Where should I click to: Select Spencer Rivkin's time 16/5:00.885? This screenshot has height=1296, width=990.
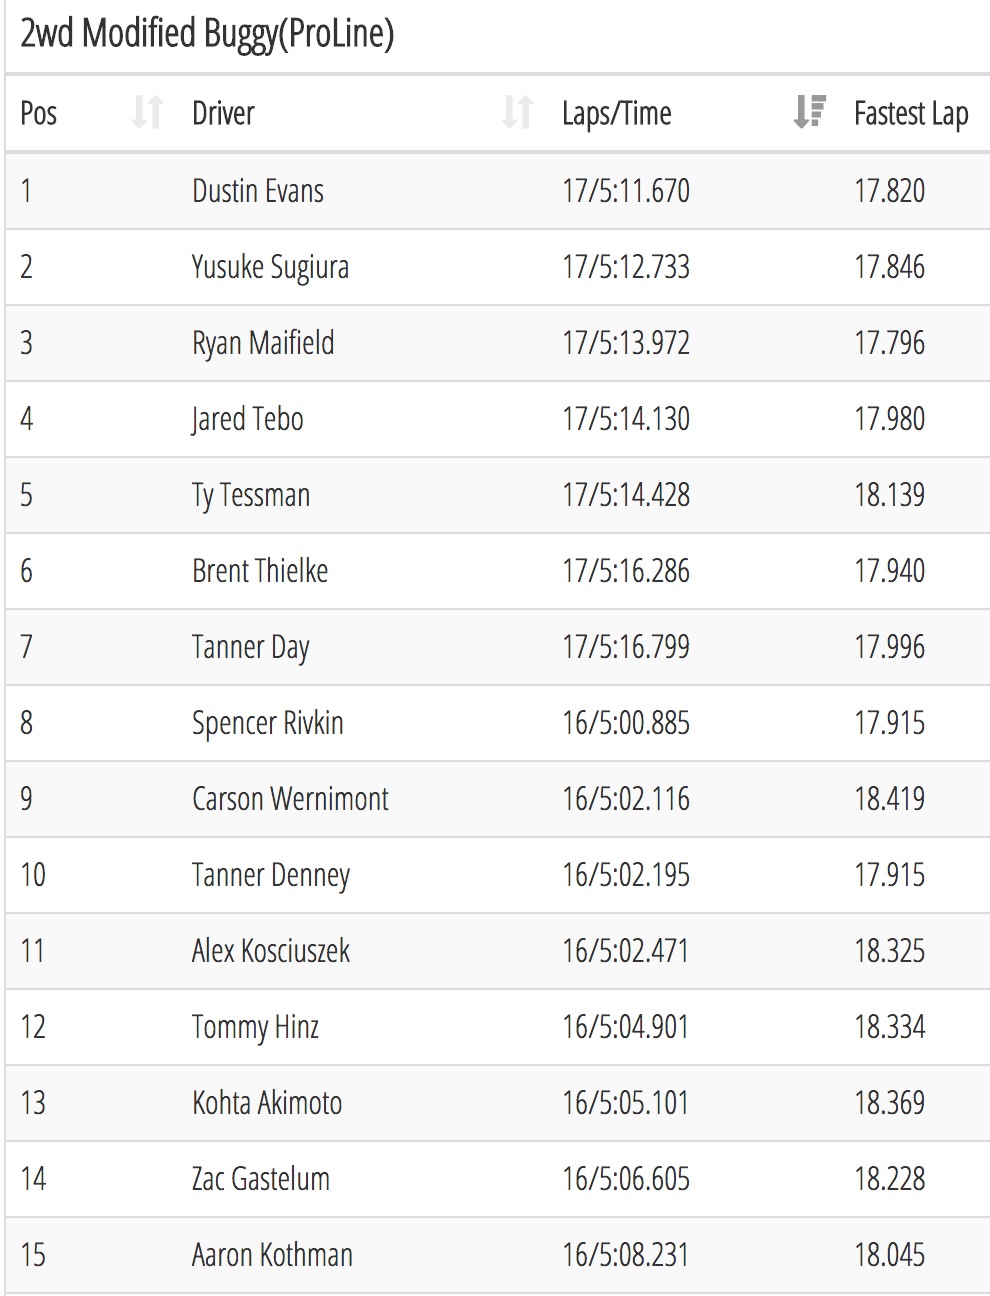(626, 723)
